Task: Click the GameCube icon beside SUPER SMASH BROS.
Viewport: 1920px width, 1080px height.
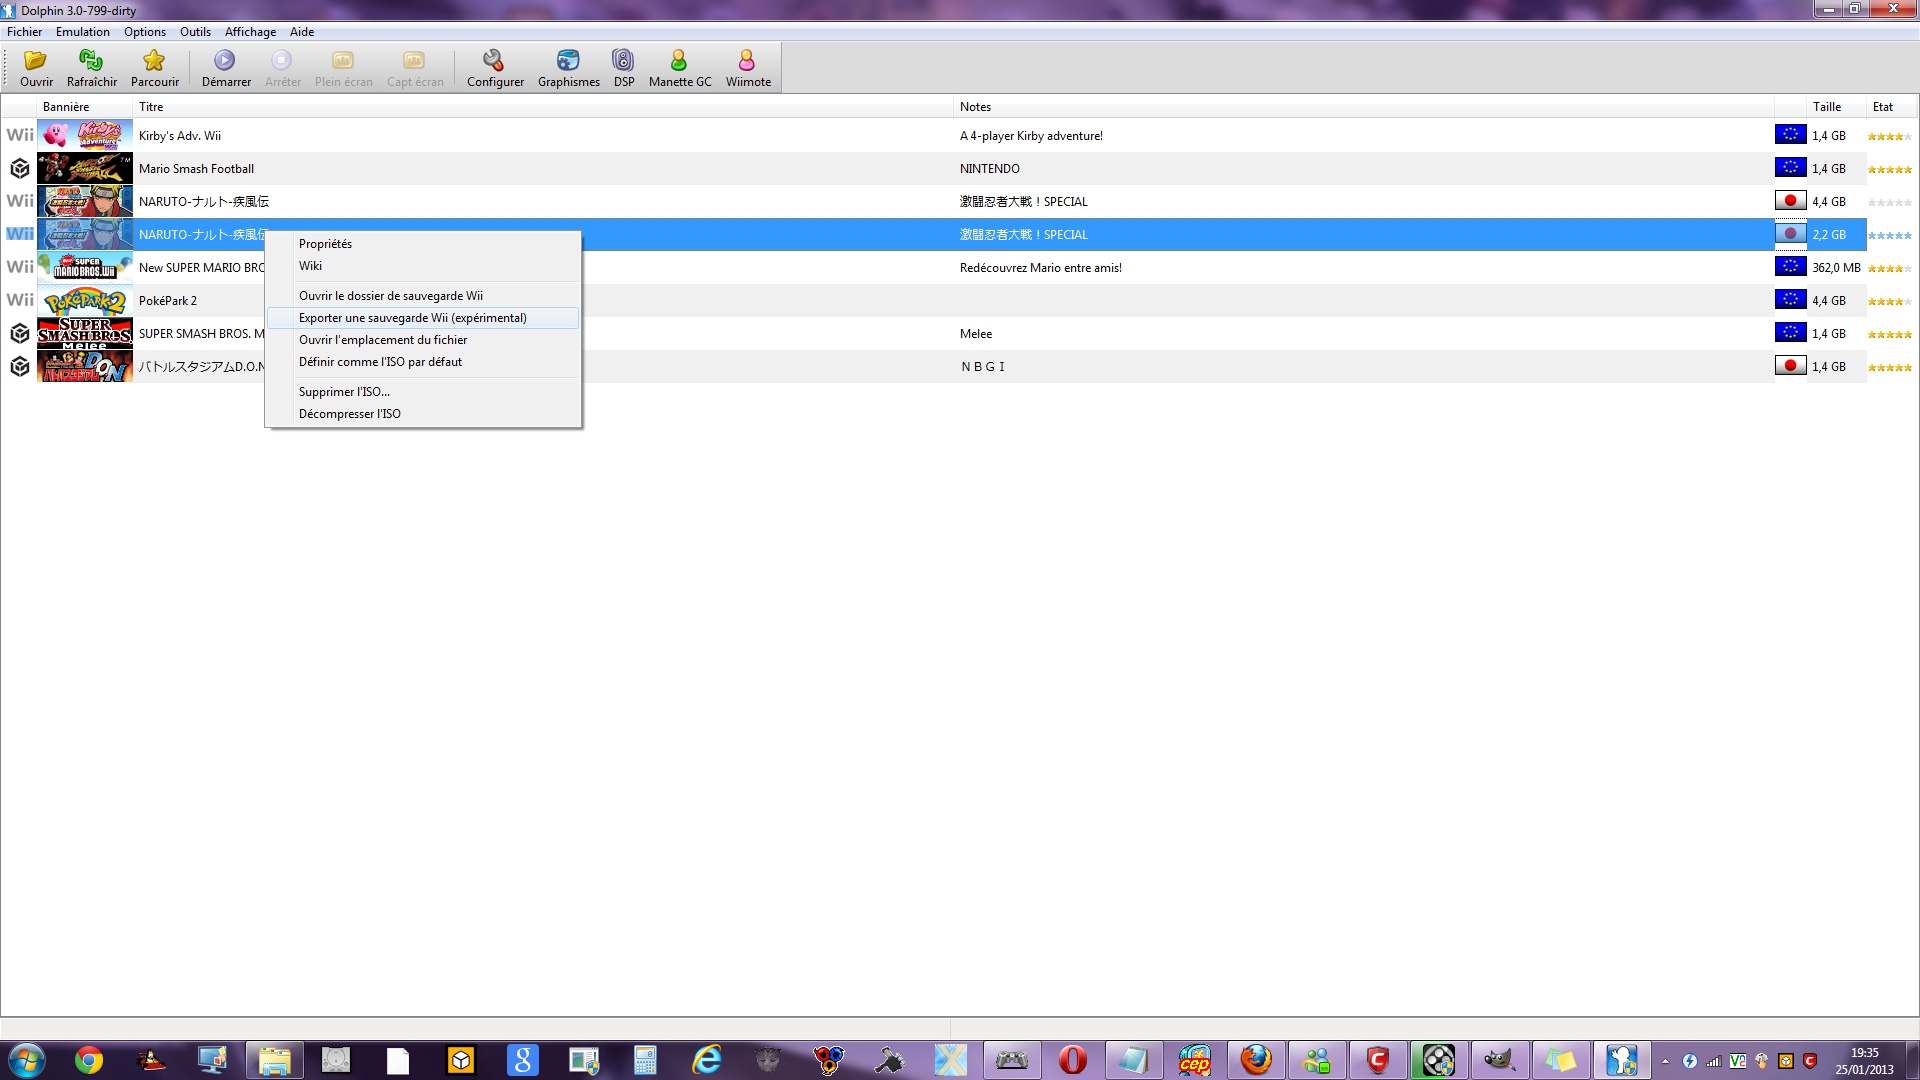Action: 20,333
